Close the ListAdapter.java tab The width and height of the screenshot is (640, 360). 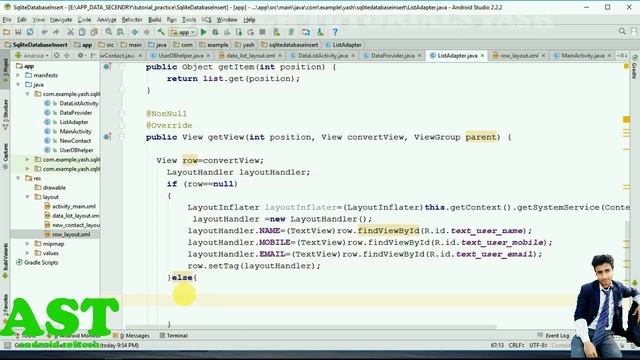tap(482, 56)
